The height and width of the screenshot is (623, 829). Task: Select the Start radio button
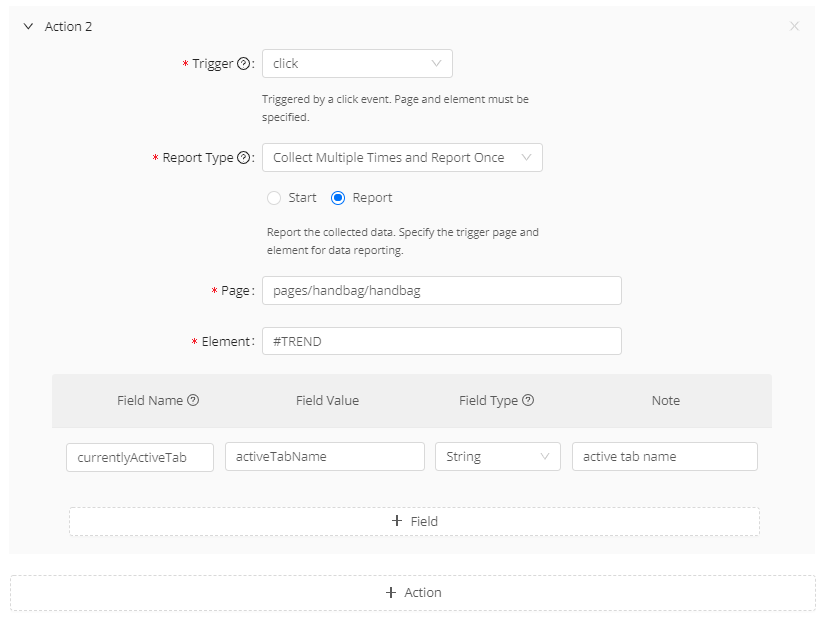click(x=274, y=198)
